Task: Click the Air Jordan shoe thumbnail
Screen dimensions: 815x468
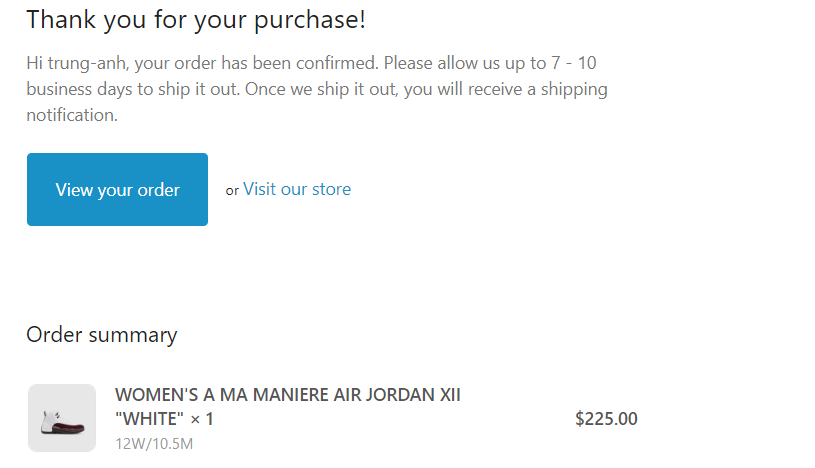Action: (62, 418)
